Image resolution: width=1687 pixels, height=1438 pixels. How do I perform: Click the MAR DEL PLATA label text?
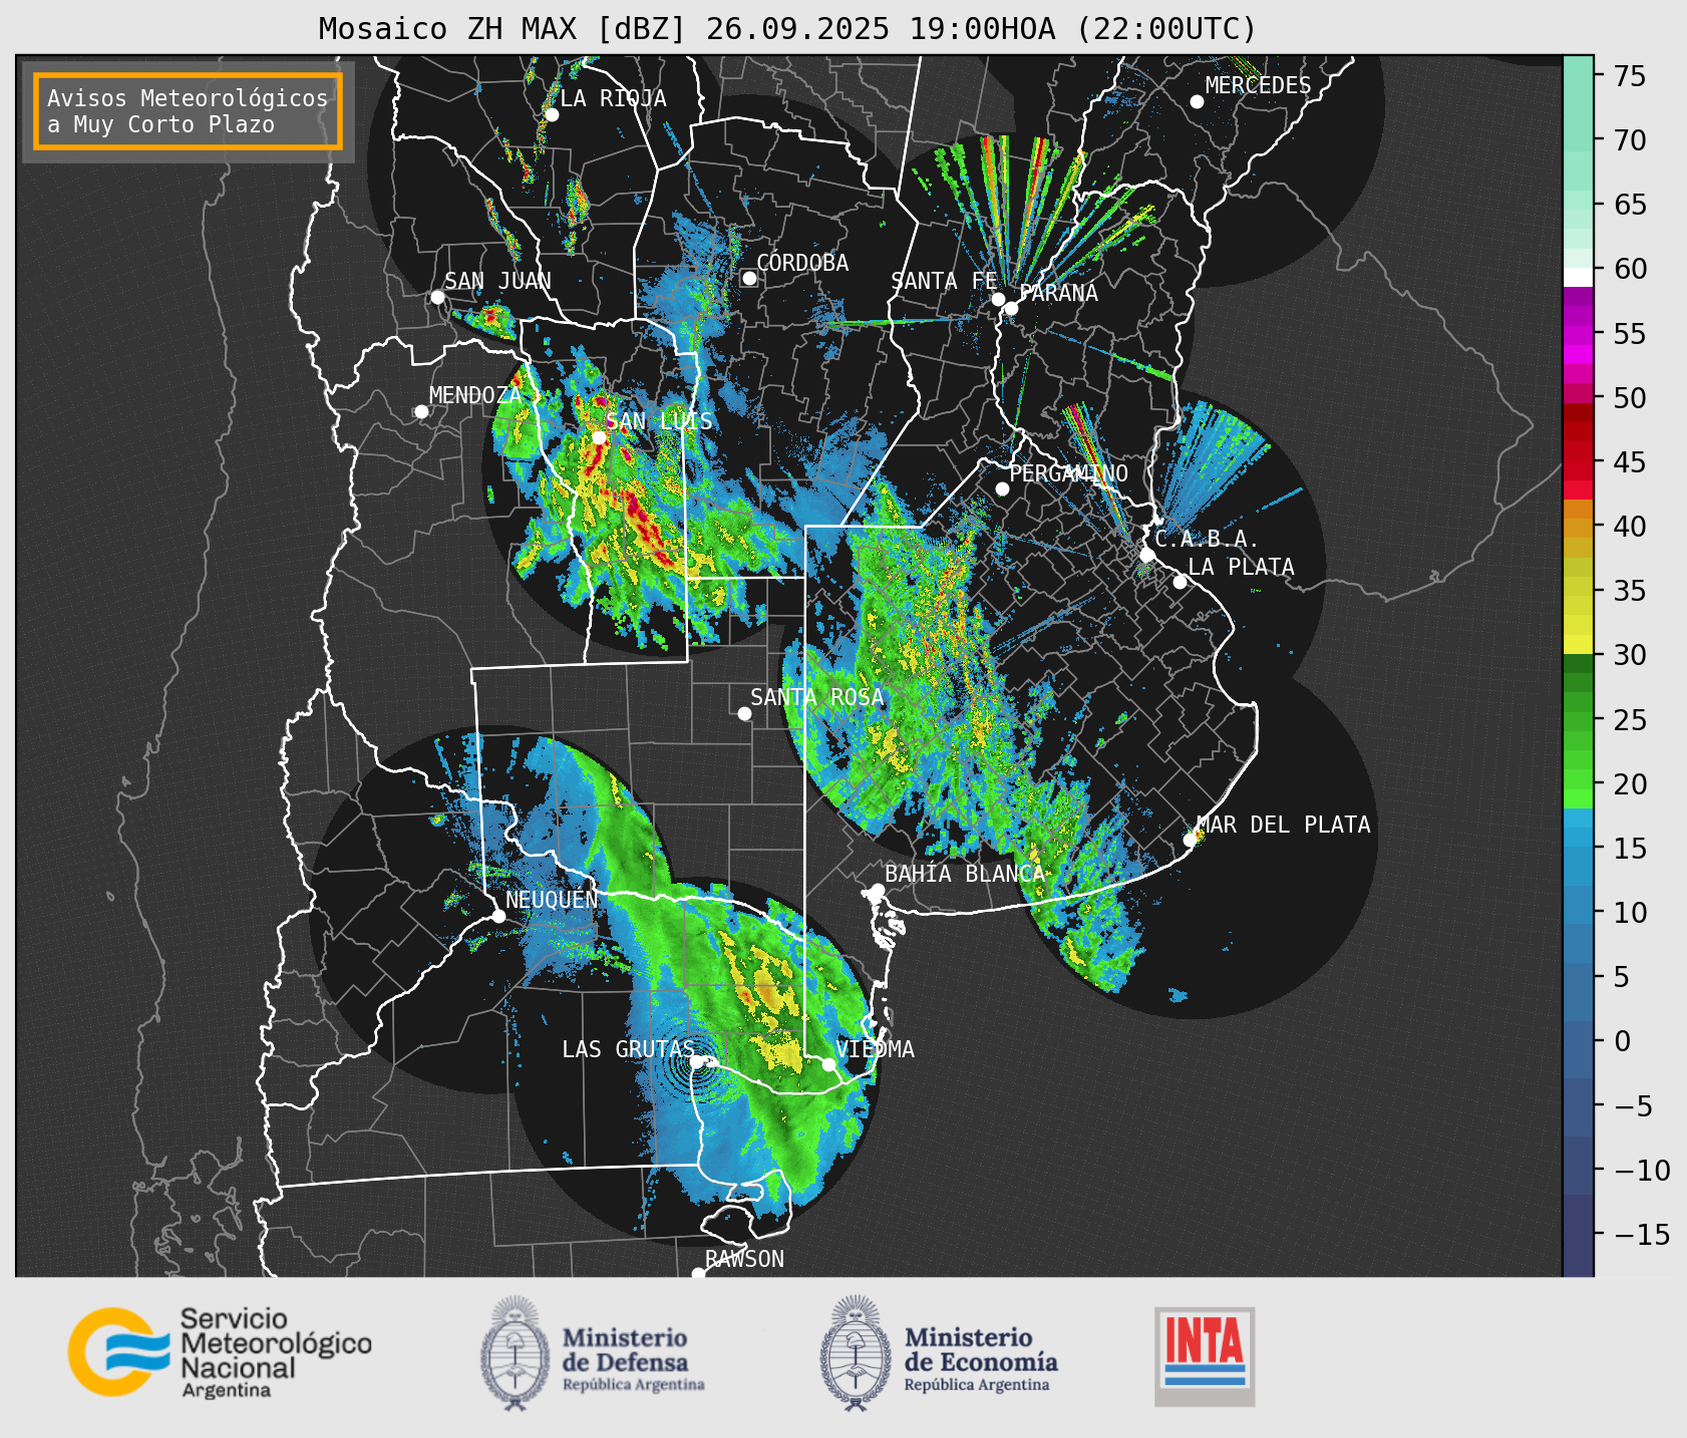1283,824
